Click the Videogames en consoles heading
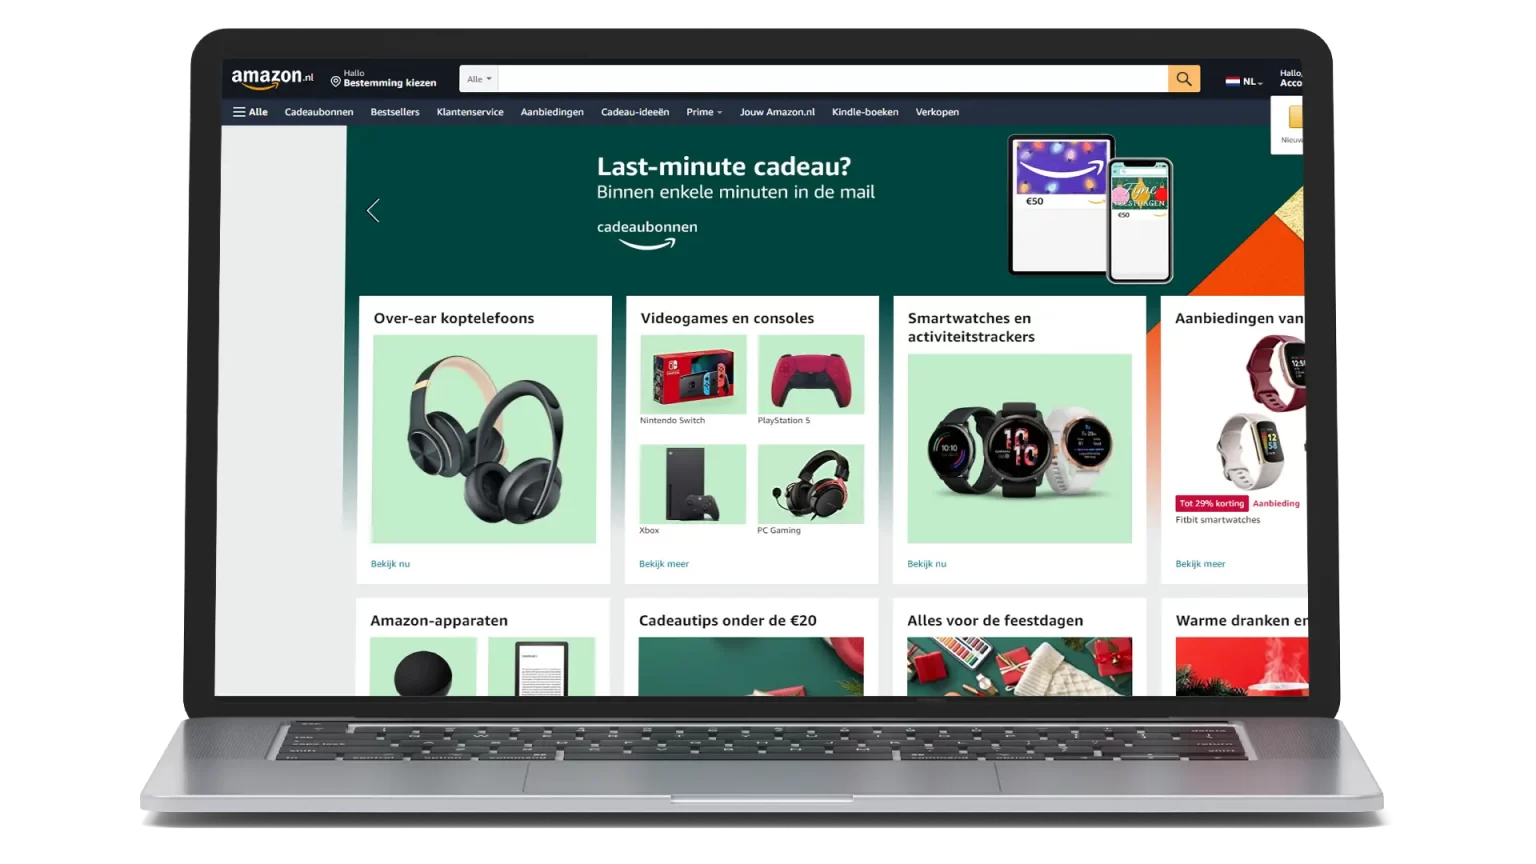Image resolution: width=1536 pixels, height=864 pixels. click(x=727, y=318)
